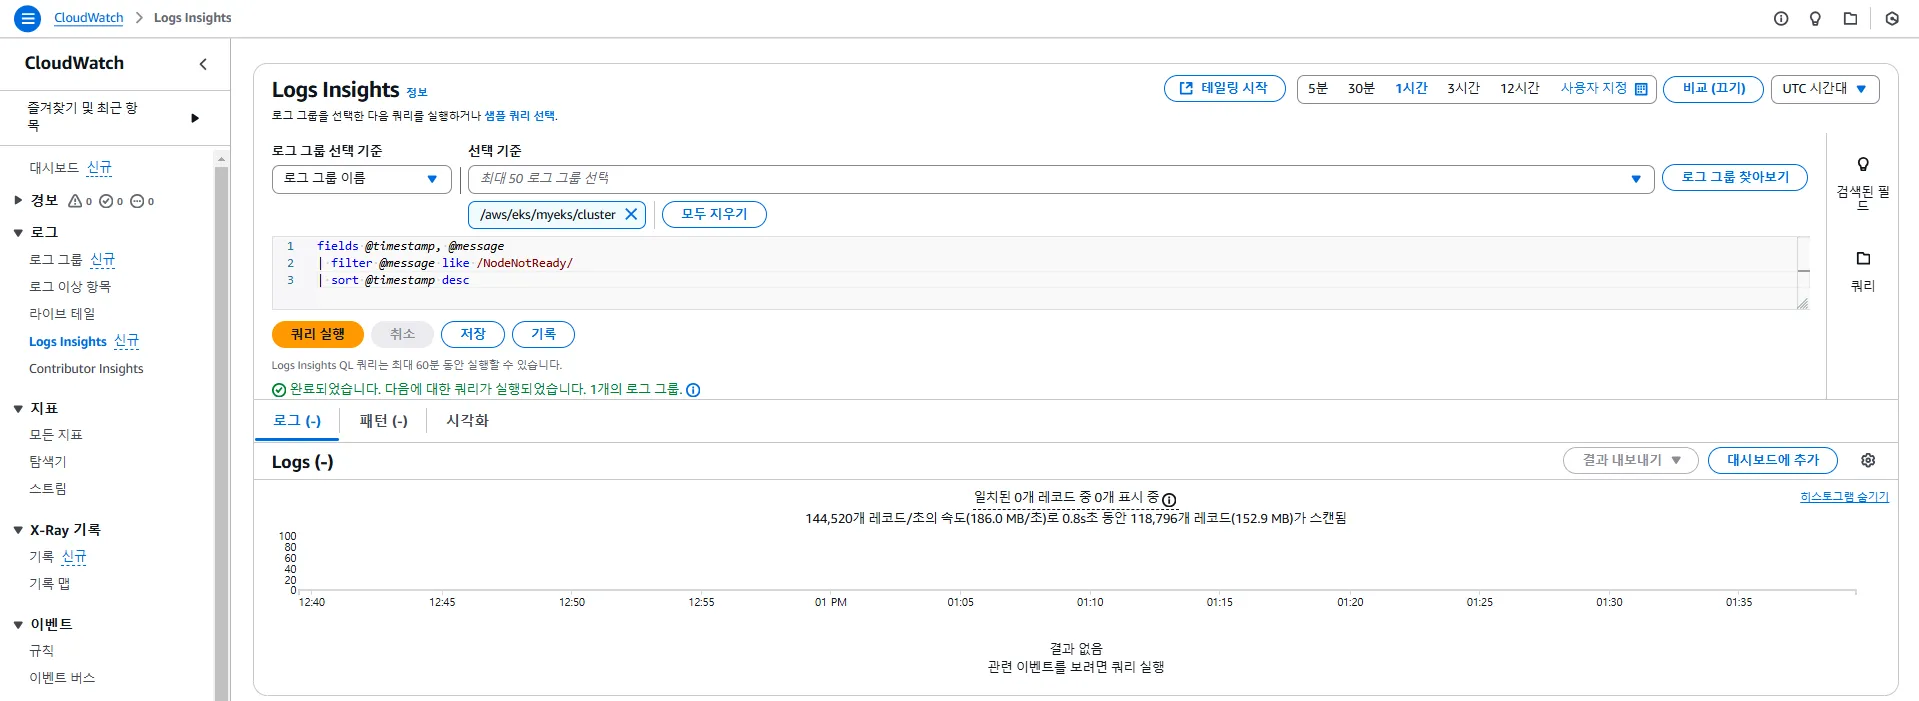Click 대시보드에 추가 button
The height and width of the screenshot is (701, 1919).
click(1772, 460)
